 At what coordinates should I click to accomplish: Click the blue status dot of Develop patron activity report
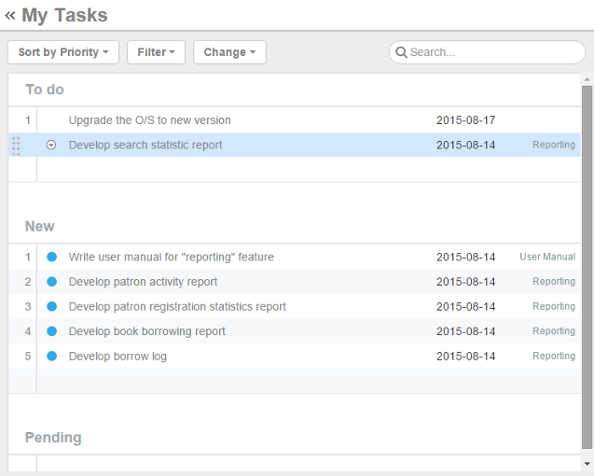(52, 282)
